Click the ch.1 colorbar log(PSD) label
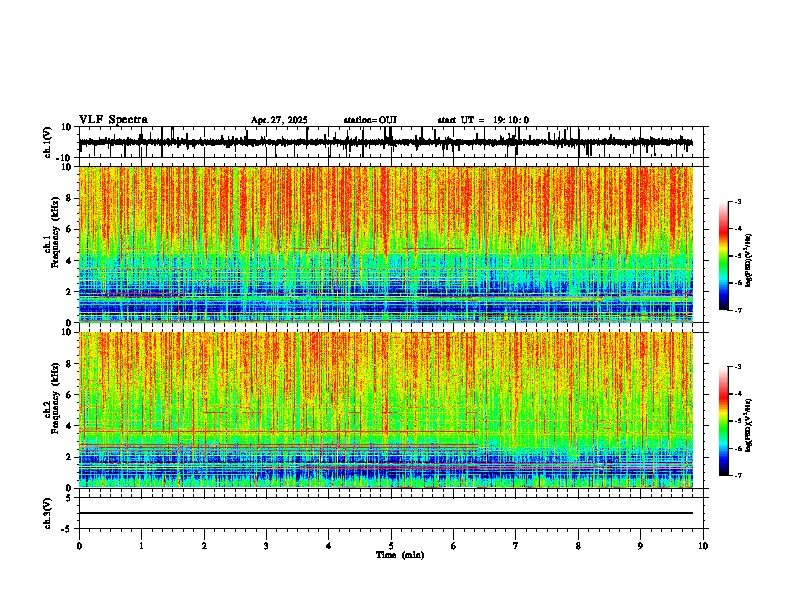Screen dimensions: 792x612 pos(749,261)
